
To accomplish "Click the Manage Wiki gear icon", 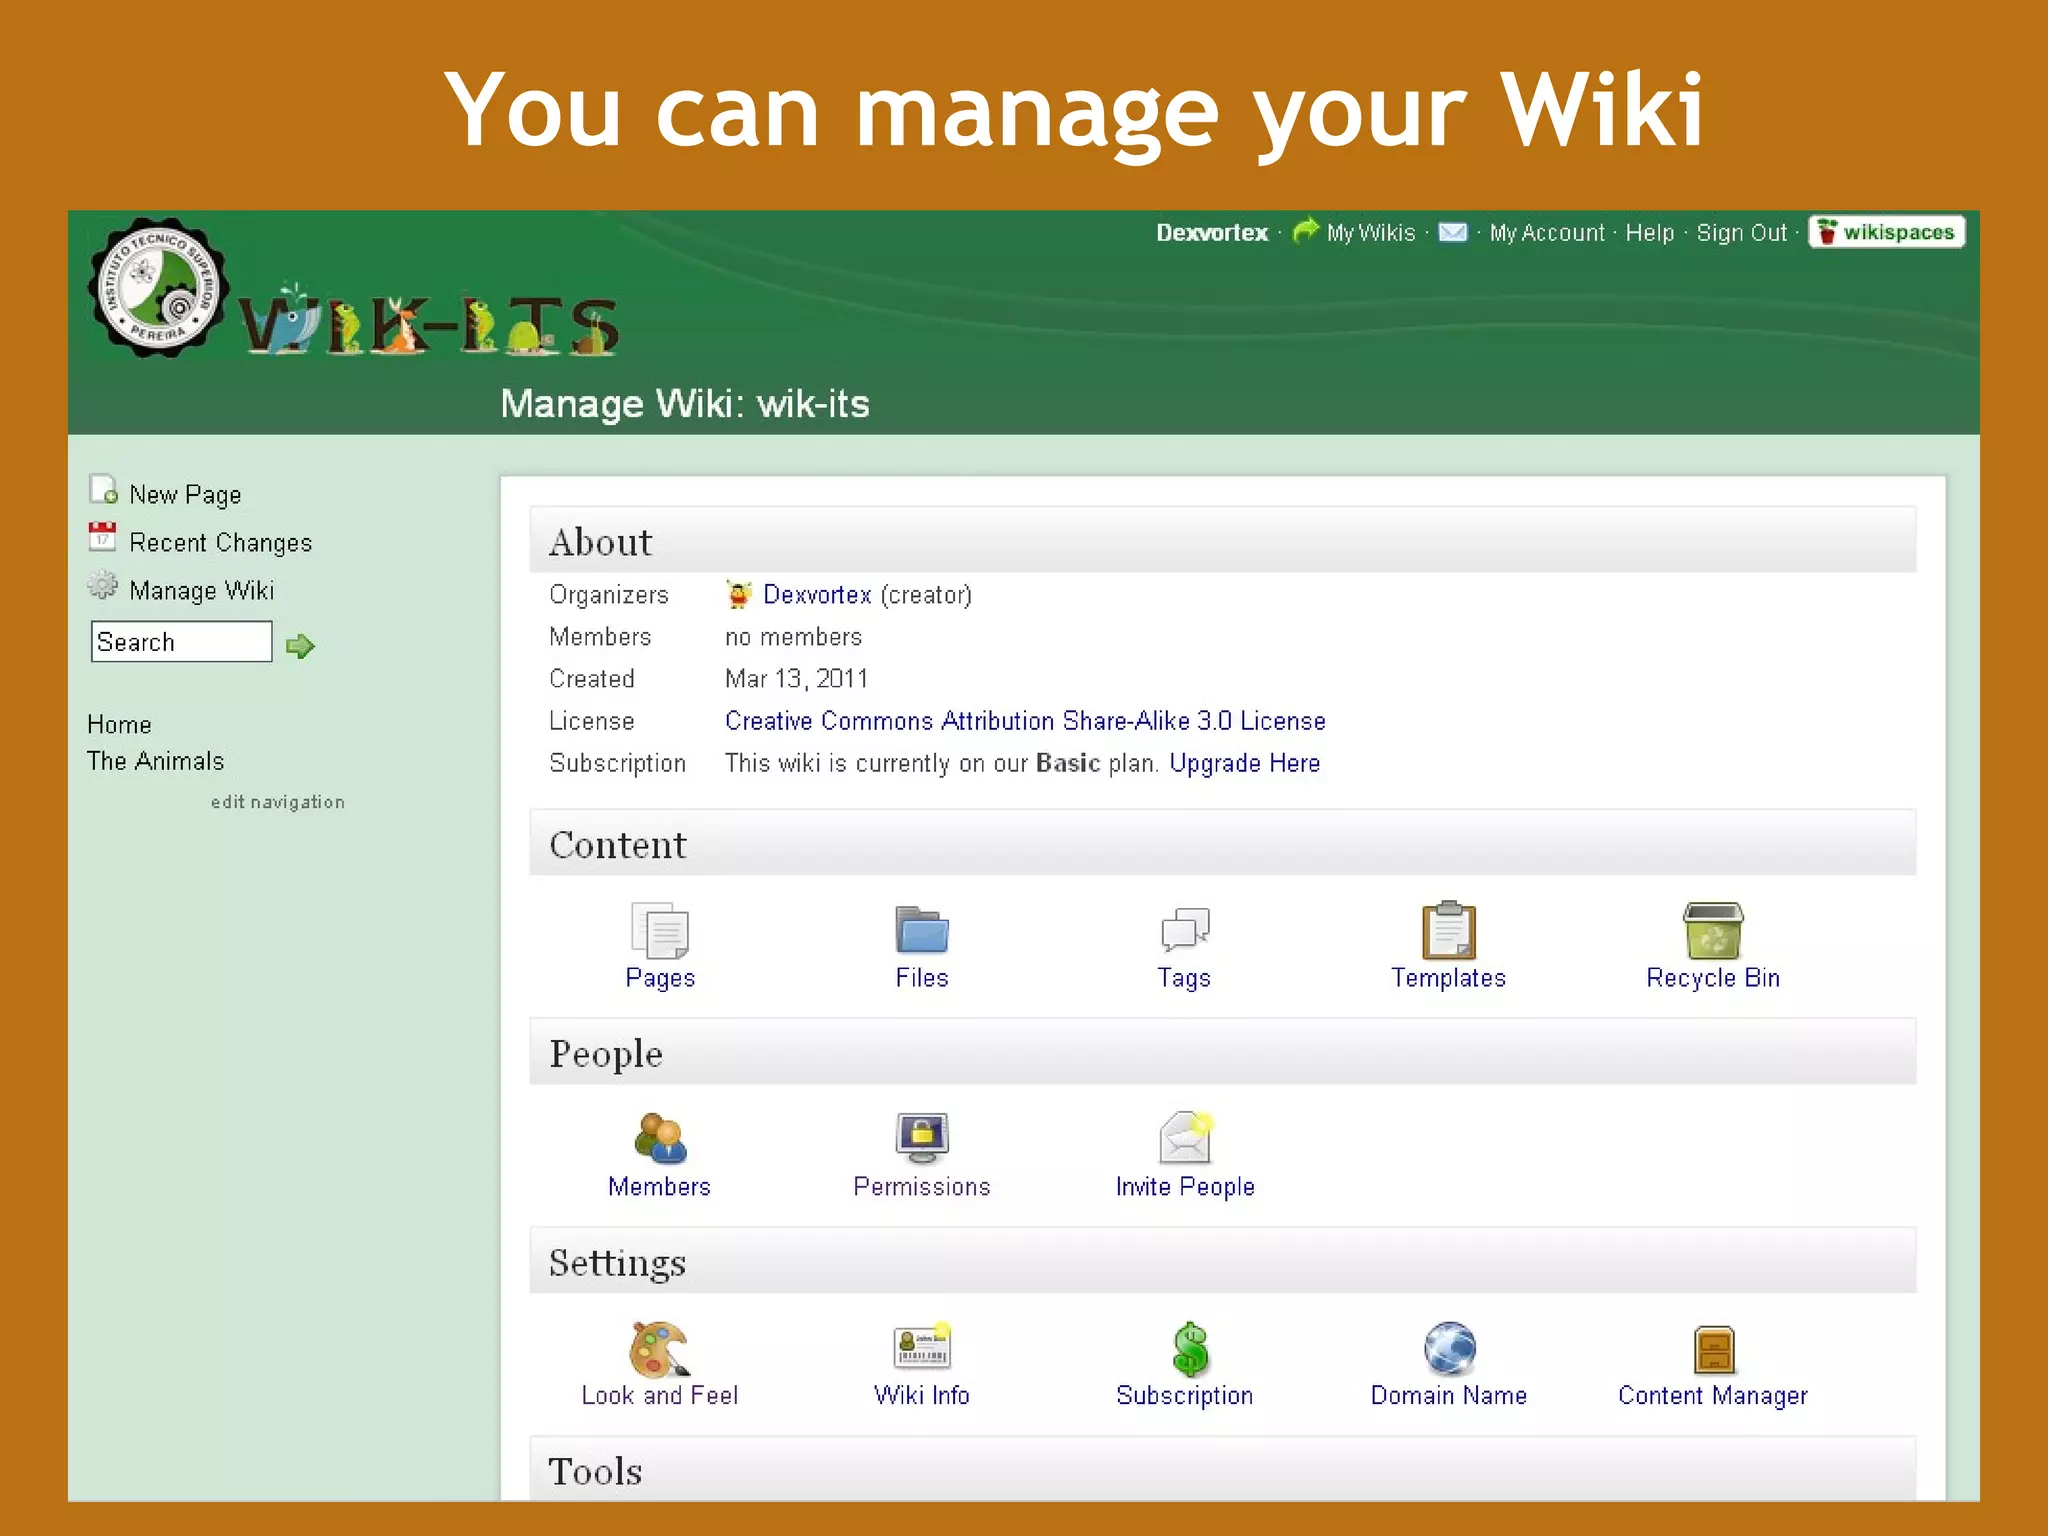I will pos(102,585).
